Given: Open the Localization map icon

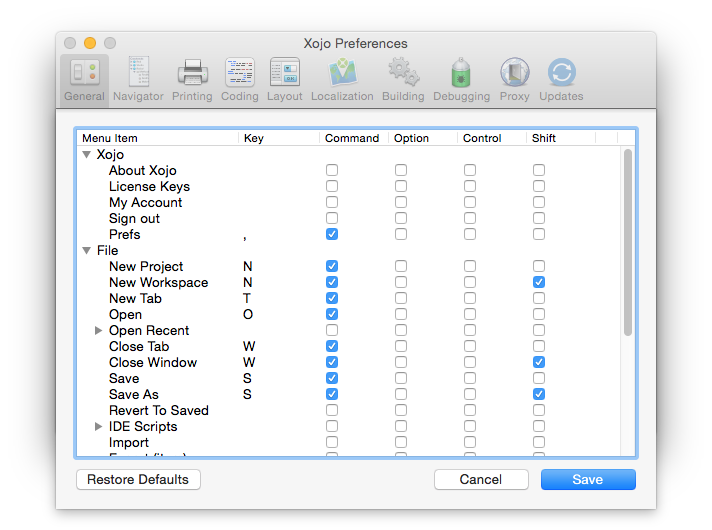Looking at the screenshot, I should 342,72.
